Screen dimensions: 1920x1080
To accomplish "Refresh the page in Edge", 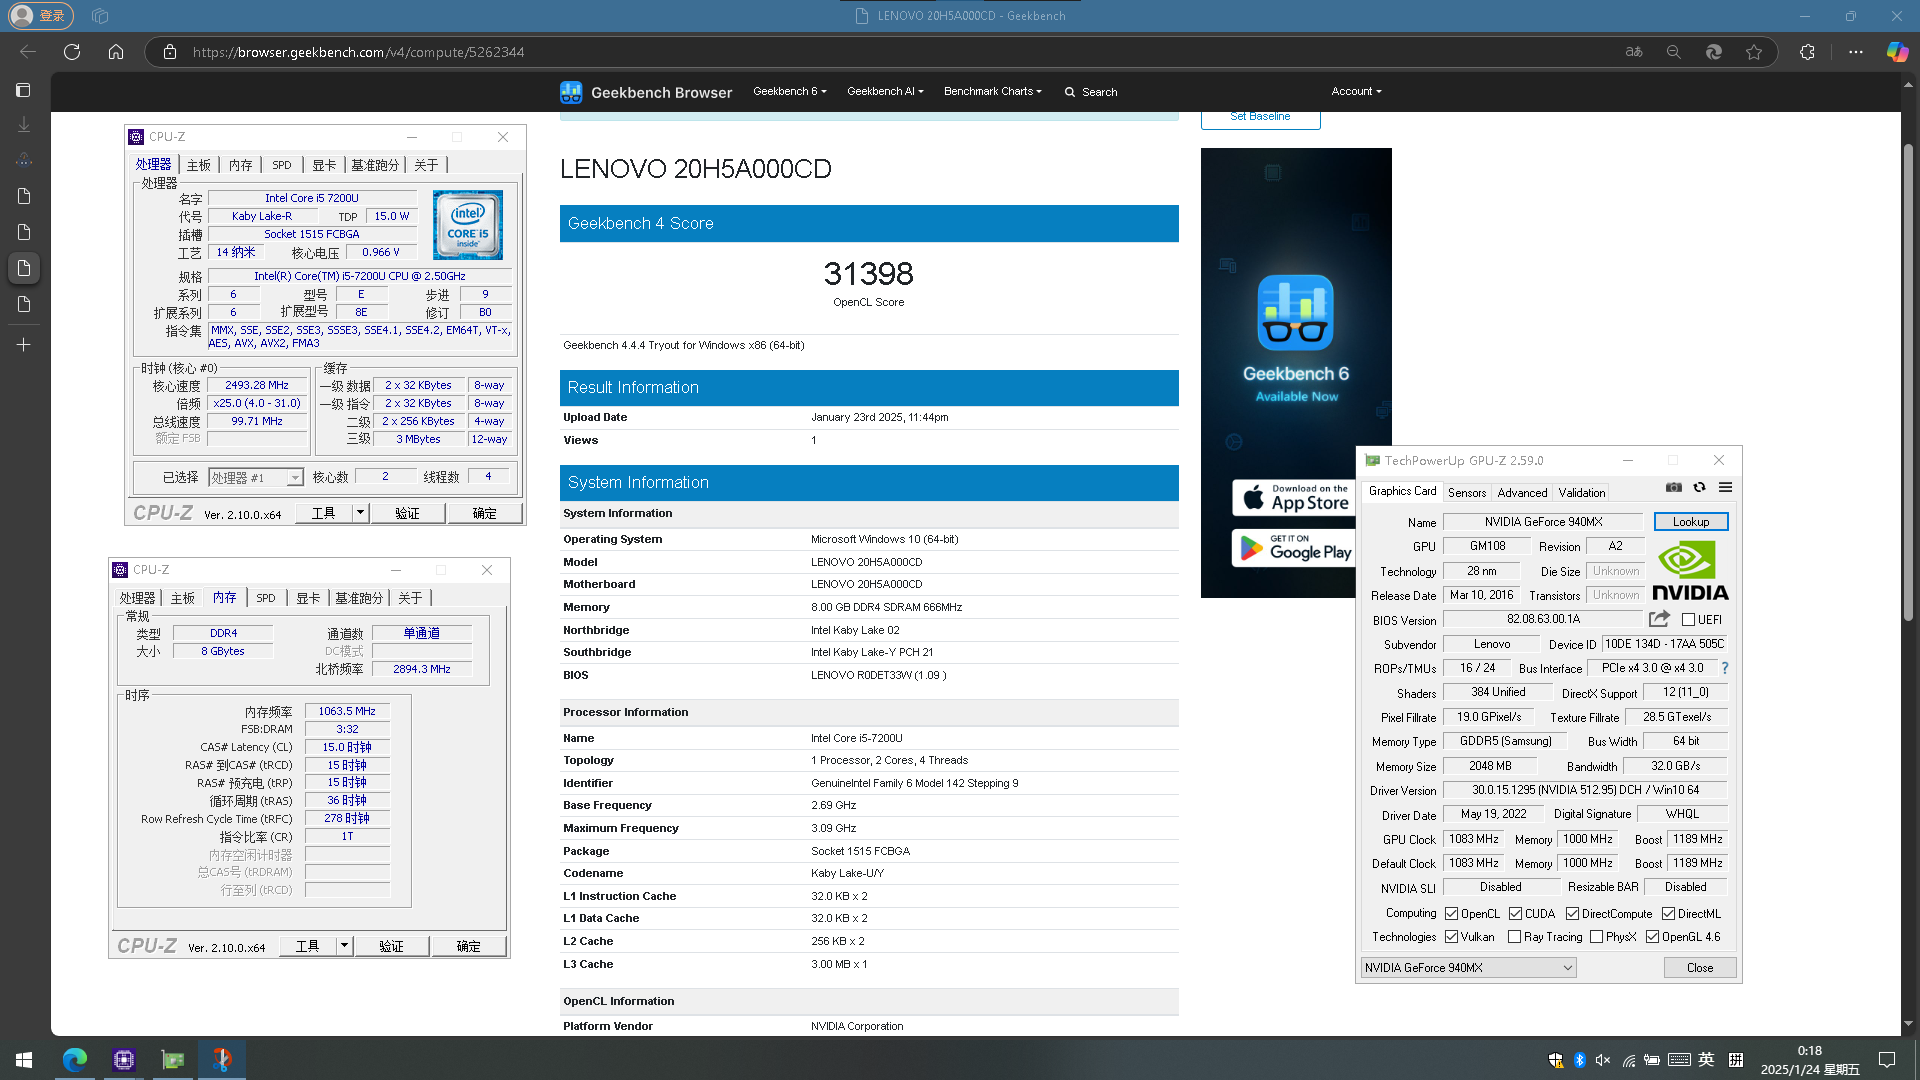I will click(72, 52).
